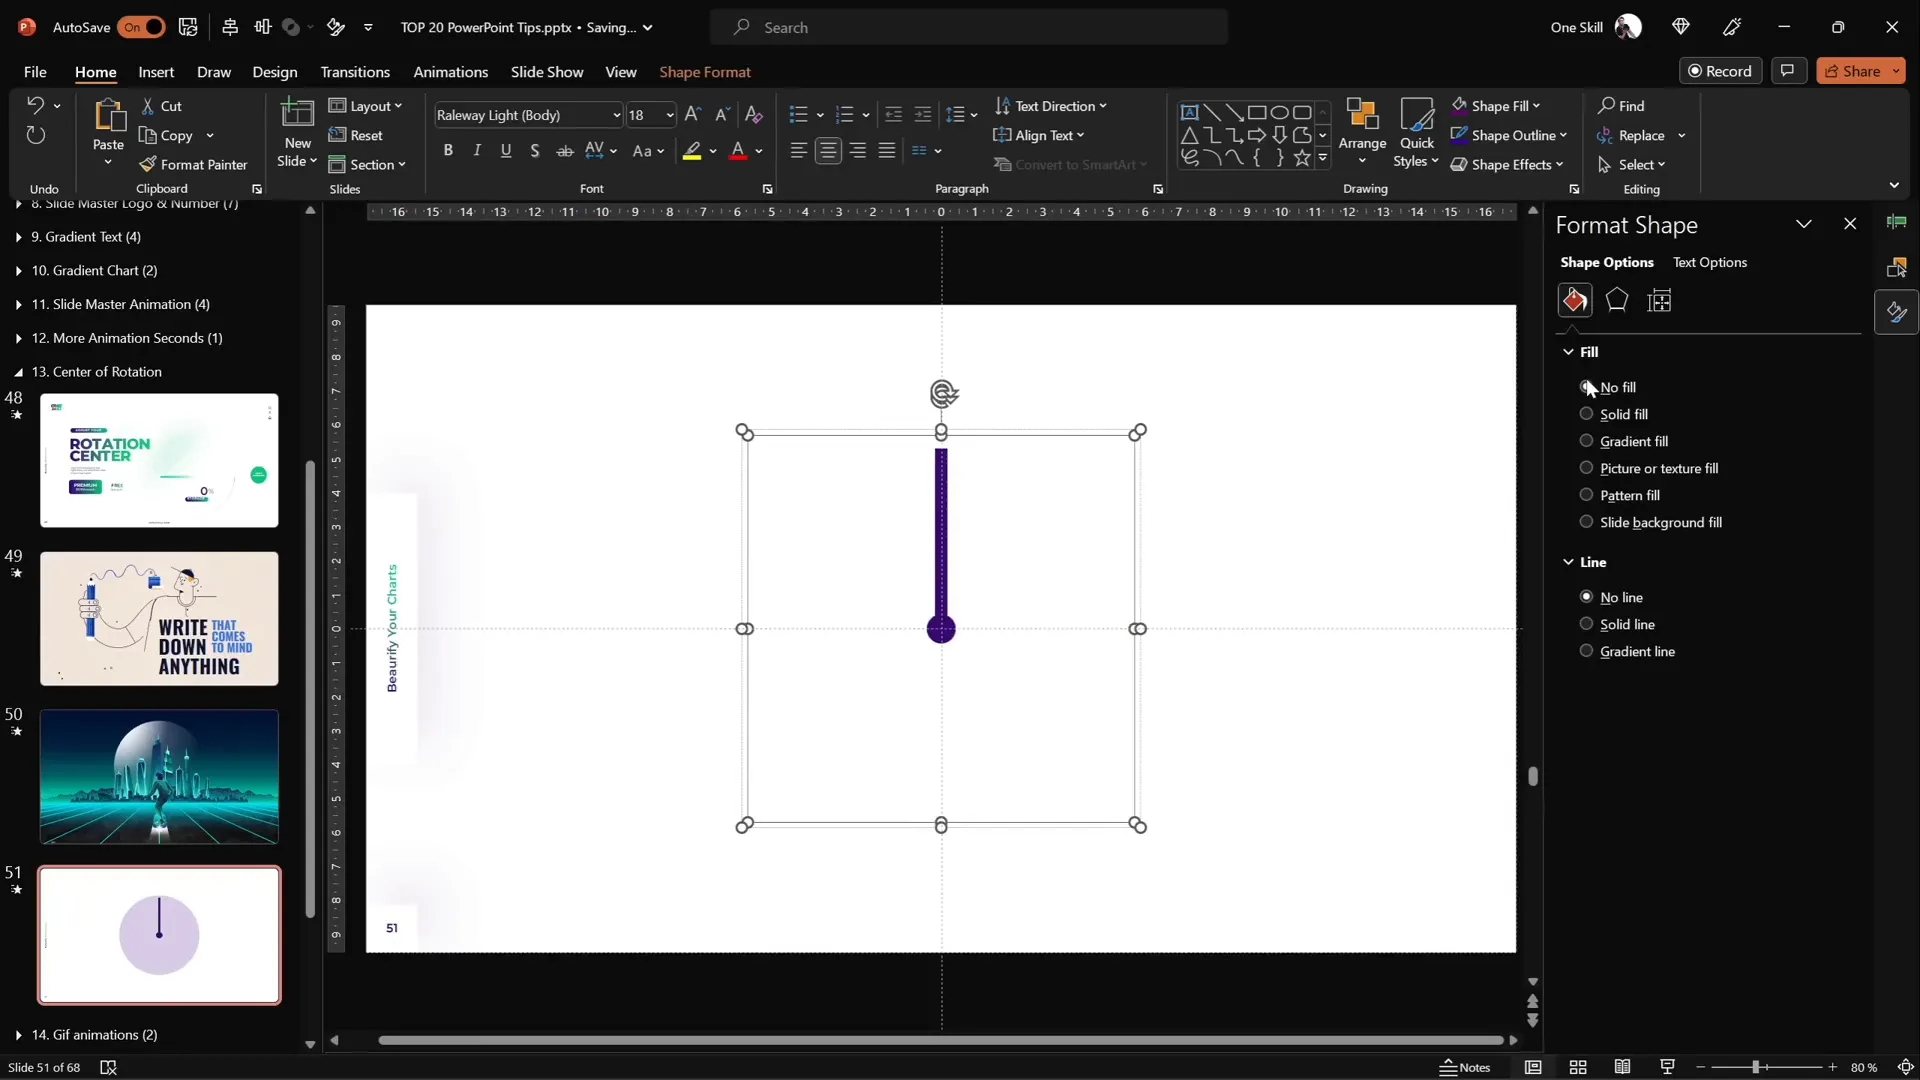Click the Reset slide button
This screenshot has width=1920, height=1080.
coord(356,135)
